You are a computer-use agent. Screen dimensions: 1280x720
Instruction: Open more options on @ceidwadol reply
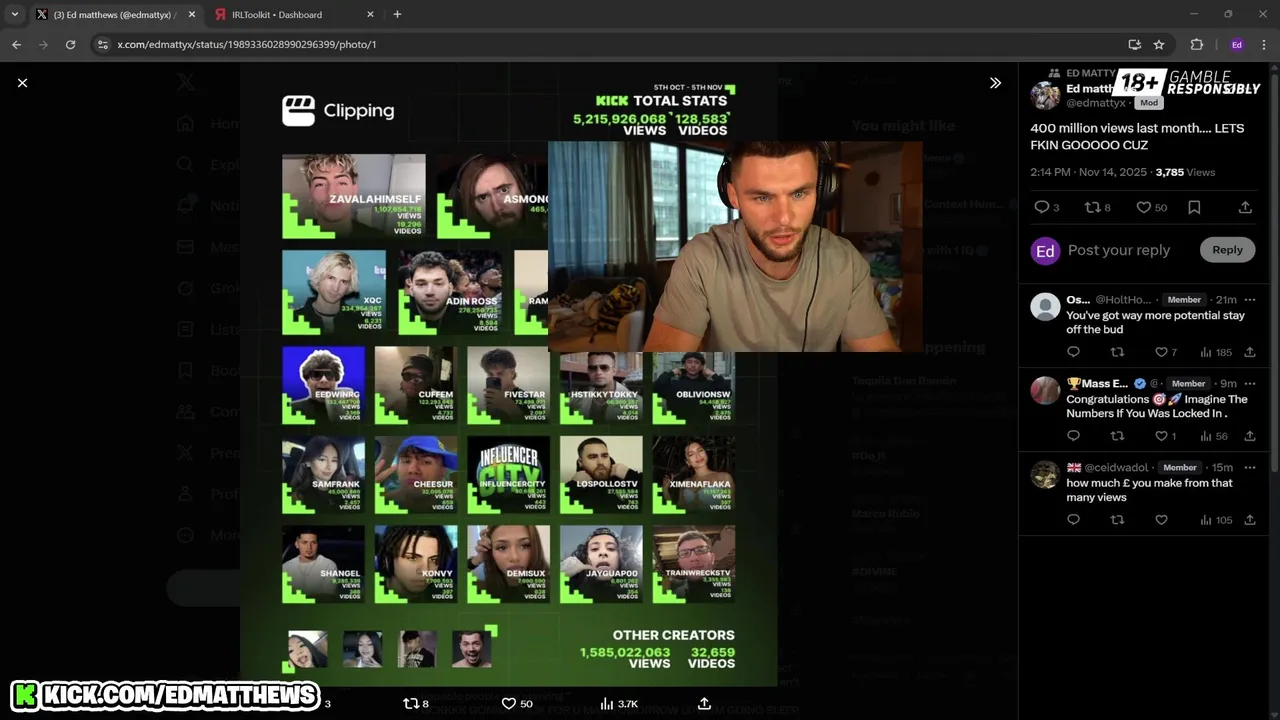click(x=1249, y=468)
